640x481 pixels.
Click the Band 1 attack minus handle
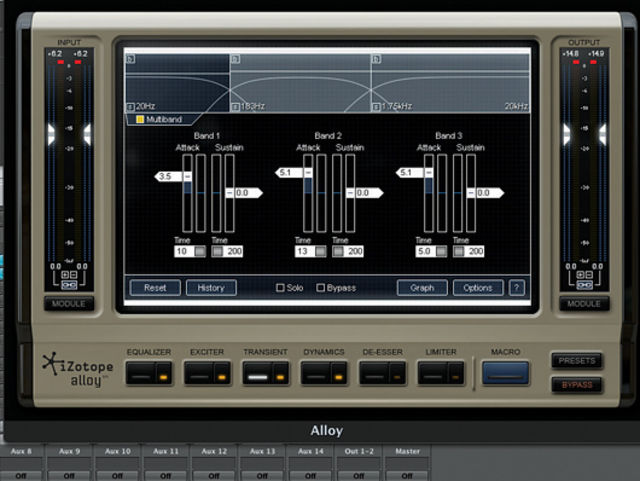(x=187, y=176)
